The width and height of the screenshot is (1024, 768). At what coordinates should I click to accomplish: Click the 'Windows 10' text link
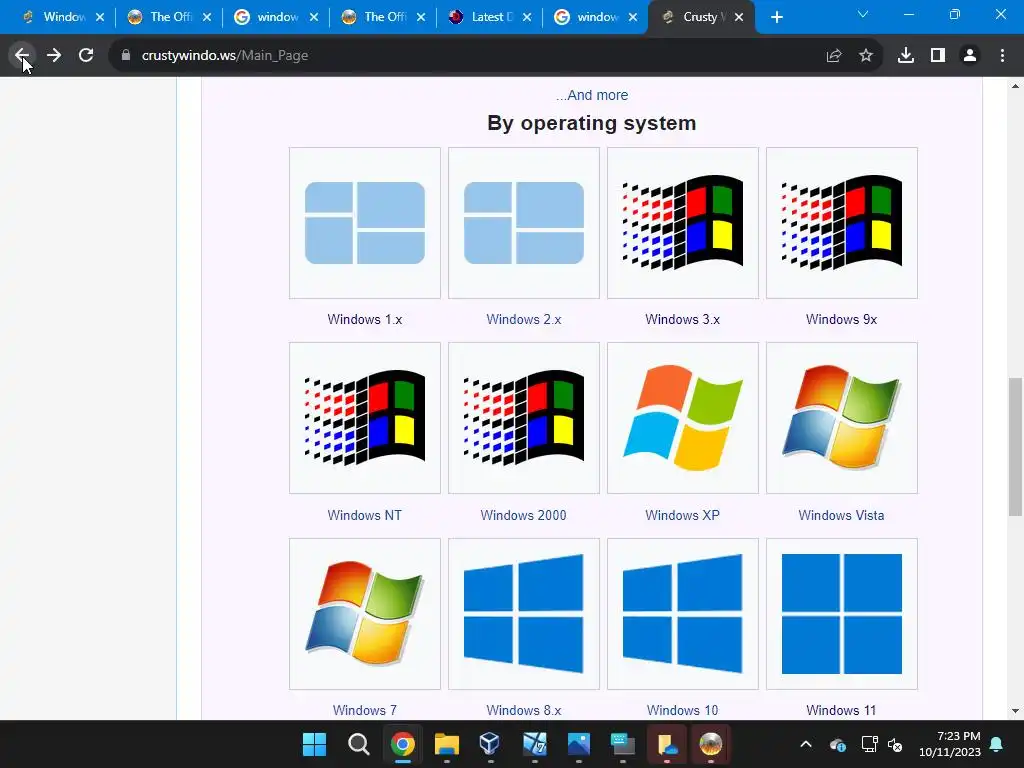point(682,710)
